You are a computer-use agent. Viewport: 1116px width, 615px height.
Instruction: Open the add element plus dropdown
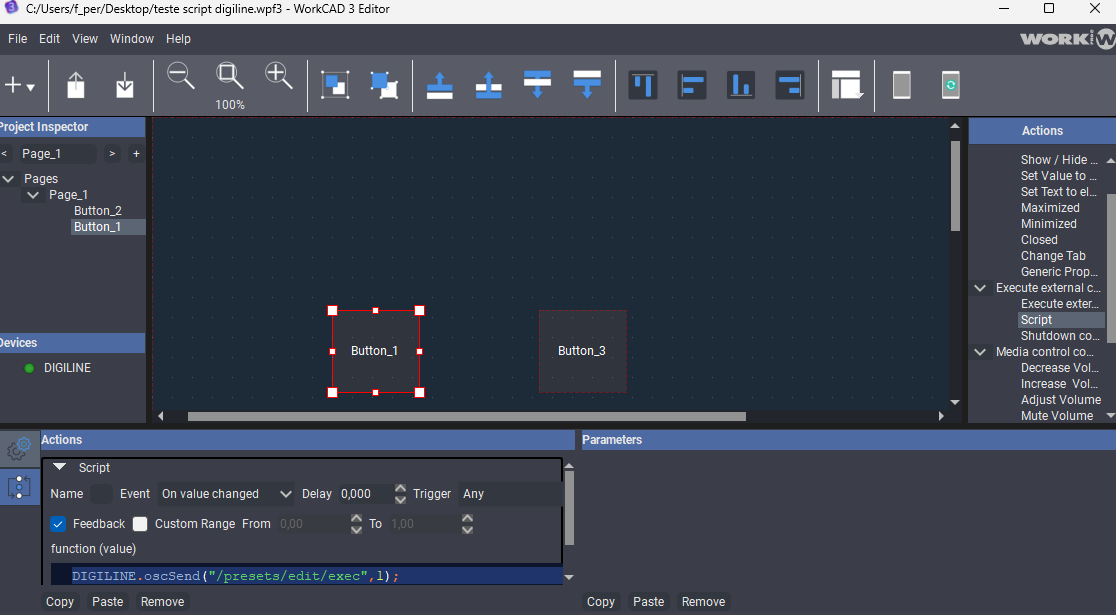(19, 86)
